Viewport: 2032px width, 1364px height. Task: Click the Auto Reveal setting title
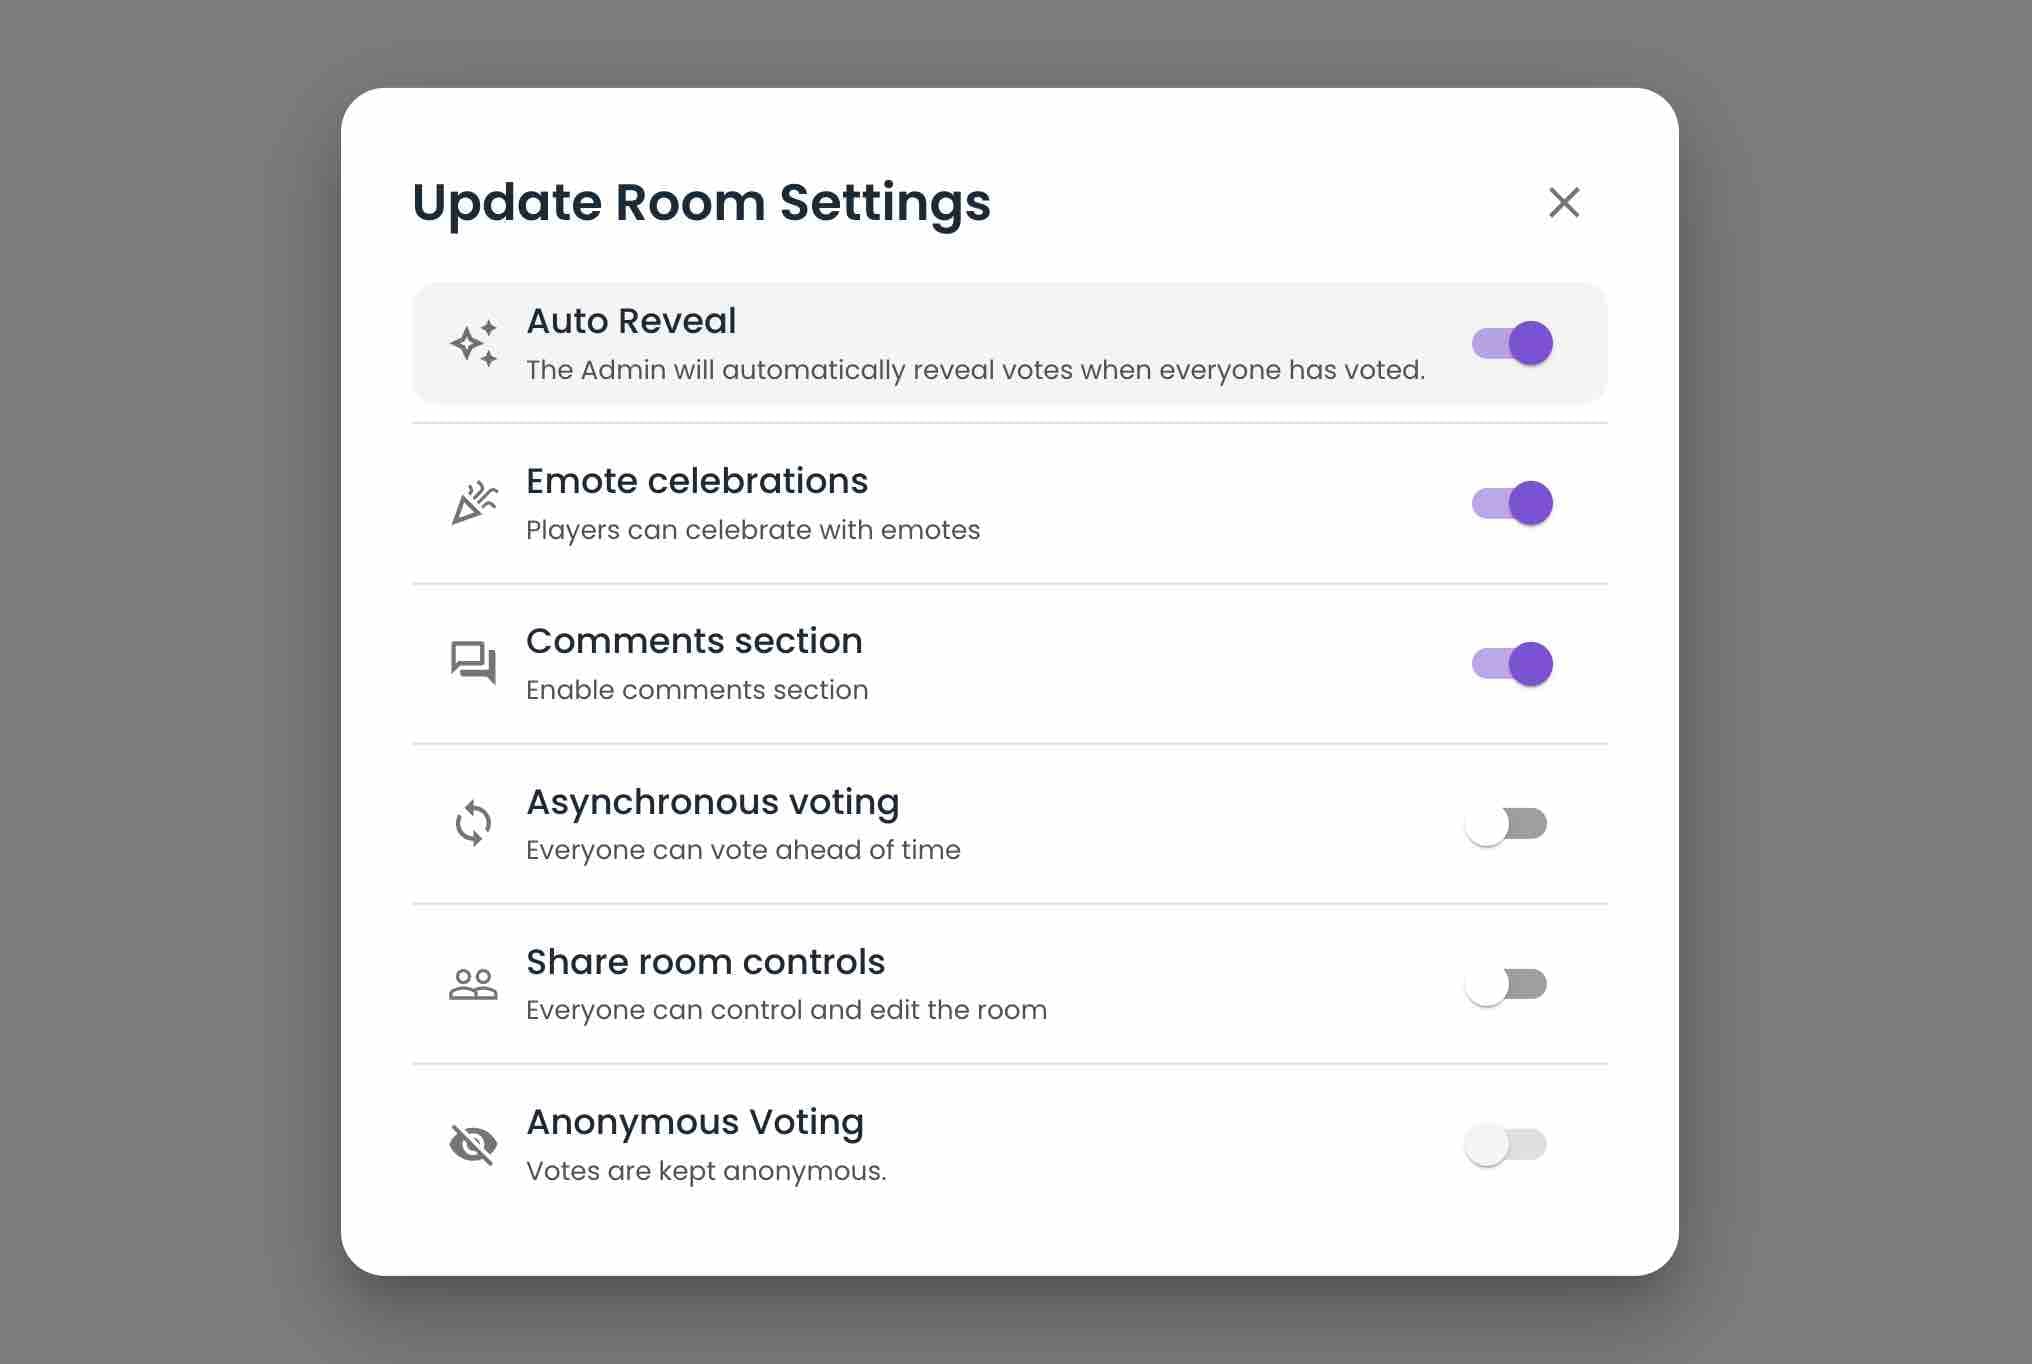pos(631,321)
